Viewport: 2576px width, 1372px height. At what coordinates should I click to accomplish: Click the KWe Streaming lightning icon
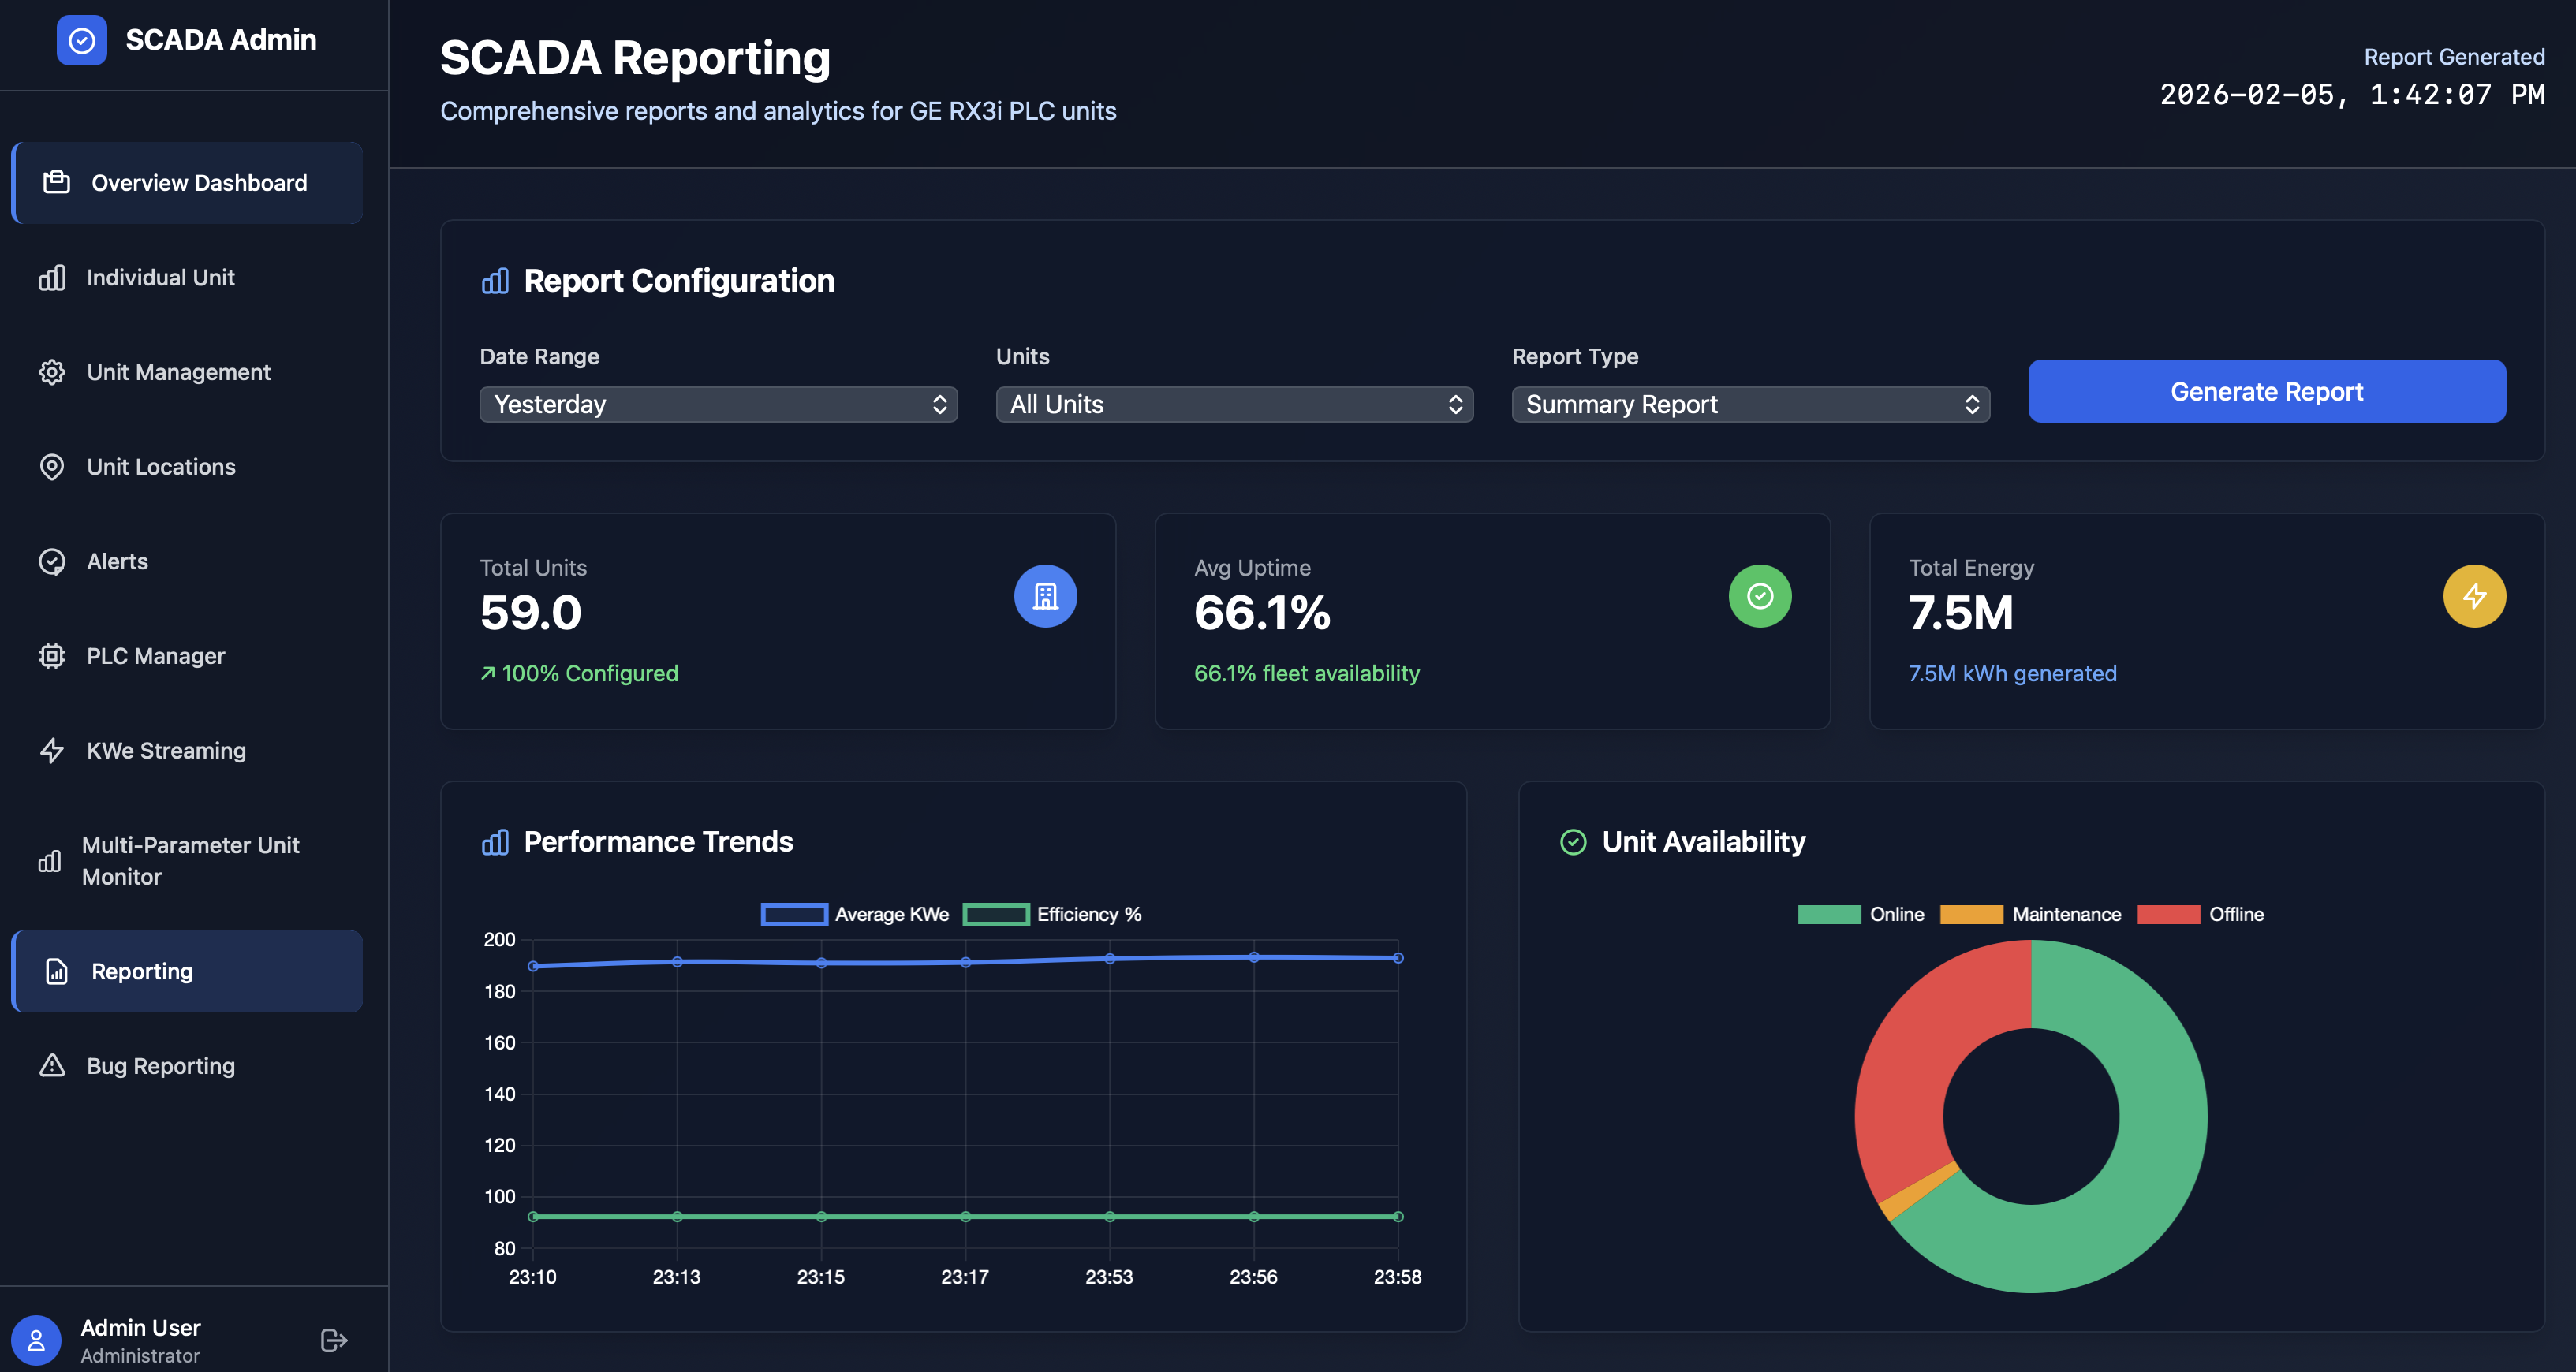point(52,751)
